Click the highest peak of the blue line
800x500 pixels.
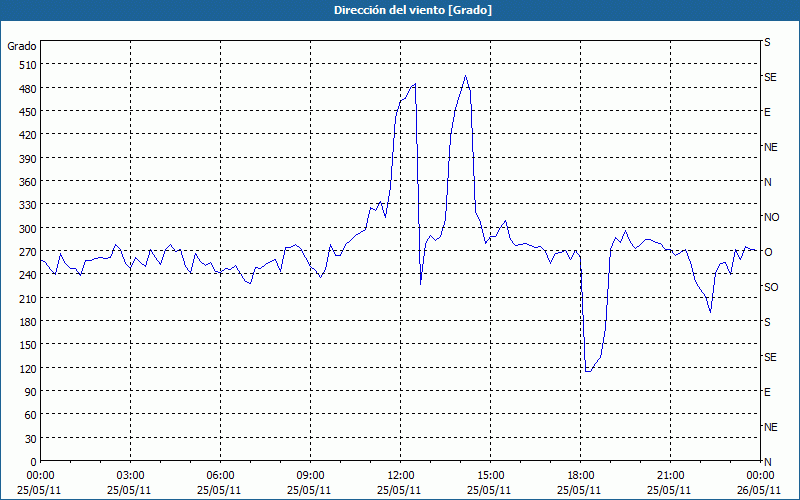coord(465,76)
